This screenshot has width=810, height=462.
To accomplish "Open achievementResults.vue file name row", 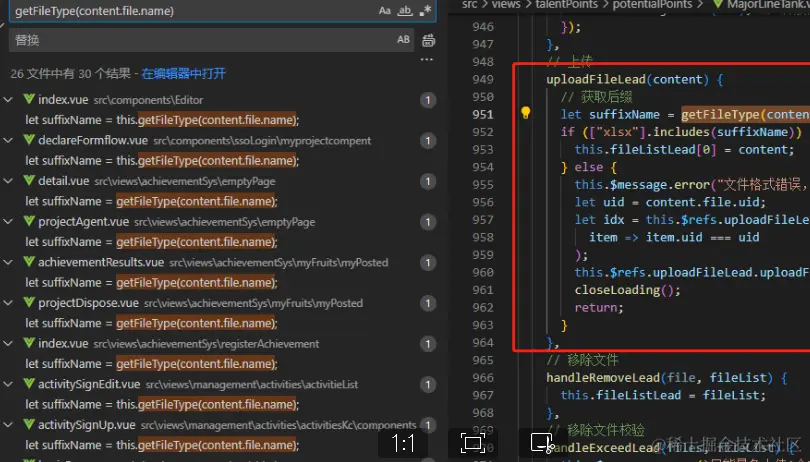I will pos(101,263).
